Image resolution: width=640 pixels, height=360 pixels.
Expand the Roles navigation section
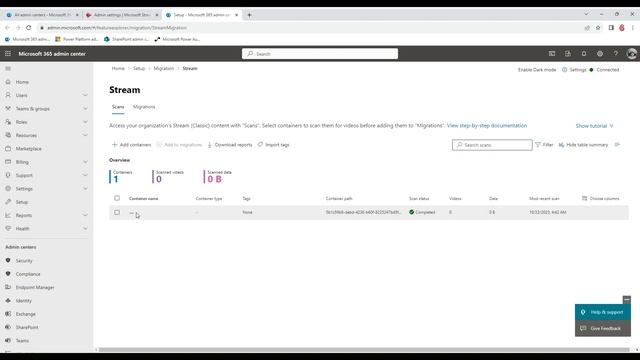[x=85, y=122]
